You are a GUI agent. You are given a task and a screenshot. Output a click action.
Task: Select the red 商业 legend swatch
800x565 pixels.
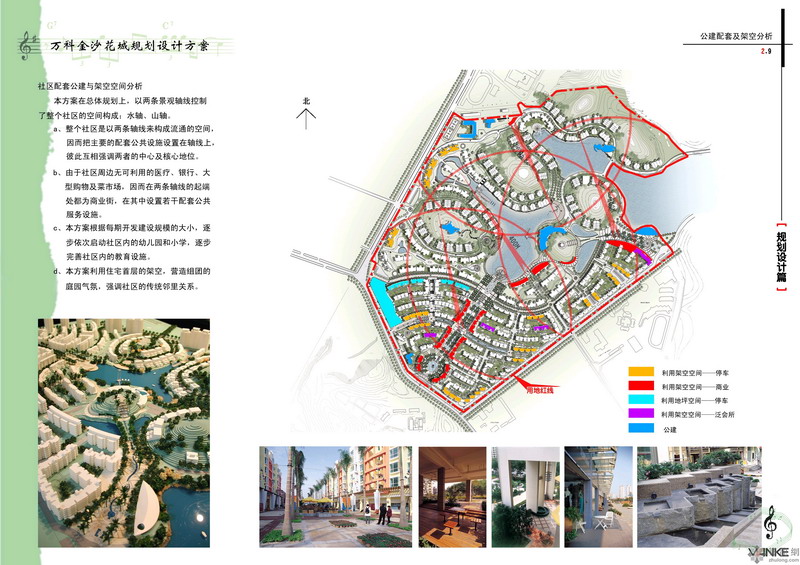click(641, 386)
